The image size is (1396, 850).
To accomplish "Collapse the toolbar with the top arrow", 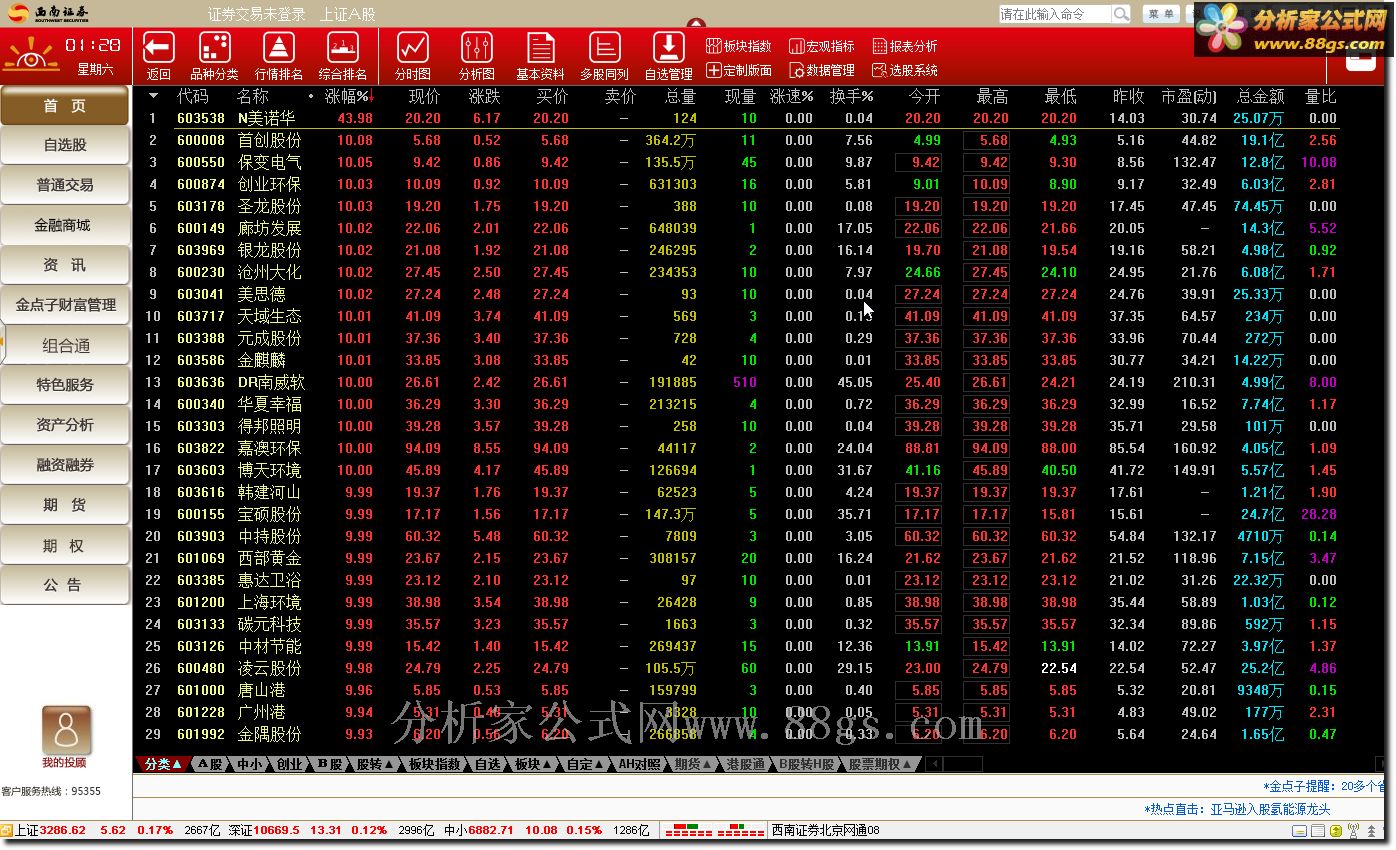I will pyautogui.click(x=696, y=23).
